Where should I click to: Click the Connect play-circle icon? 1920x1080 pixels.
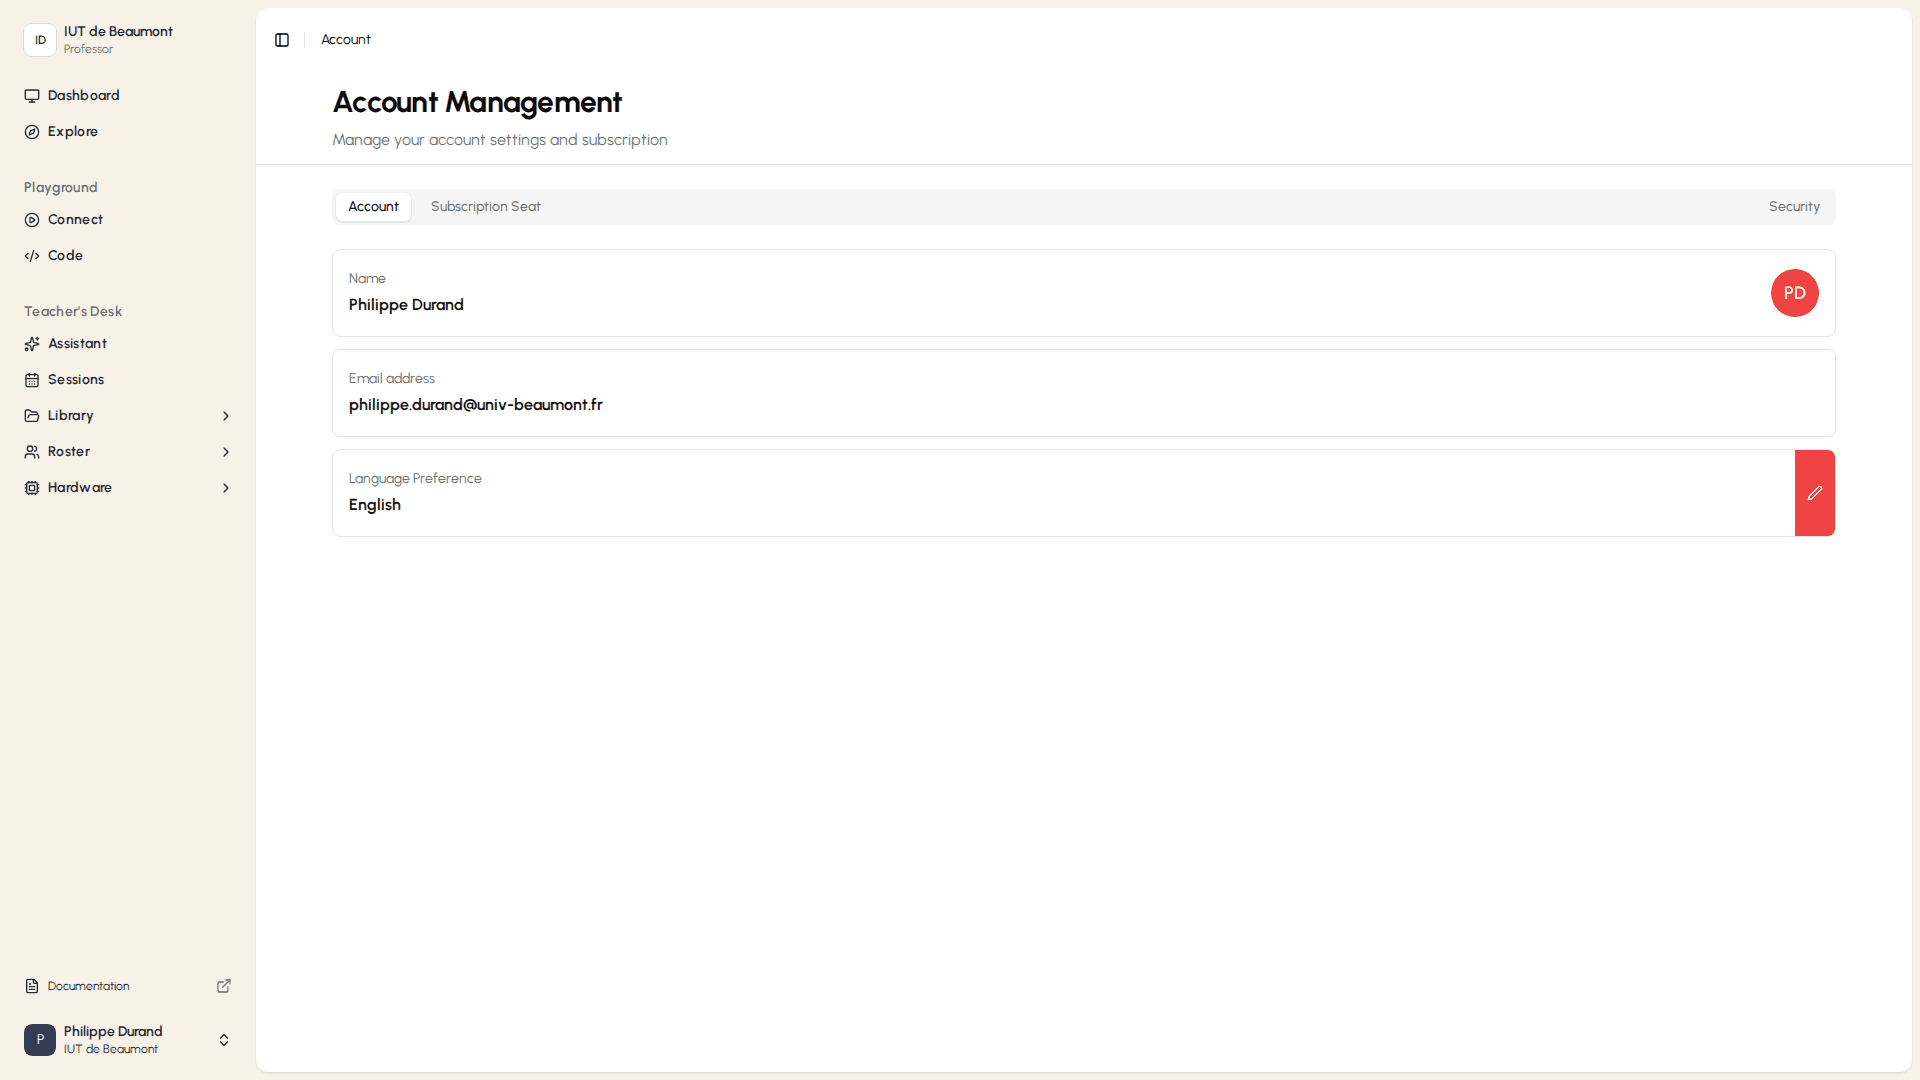32,220
